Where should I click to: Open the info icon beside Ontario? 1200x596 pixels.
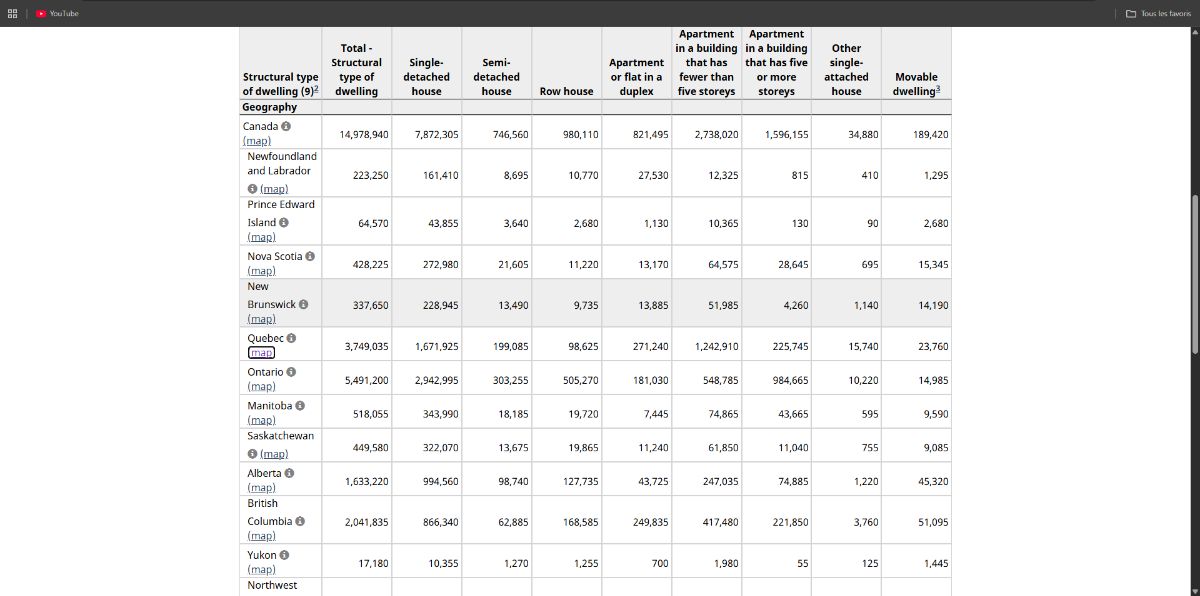coord(291,372)
